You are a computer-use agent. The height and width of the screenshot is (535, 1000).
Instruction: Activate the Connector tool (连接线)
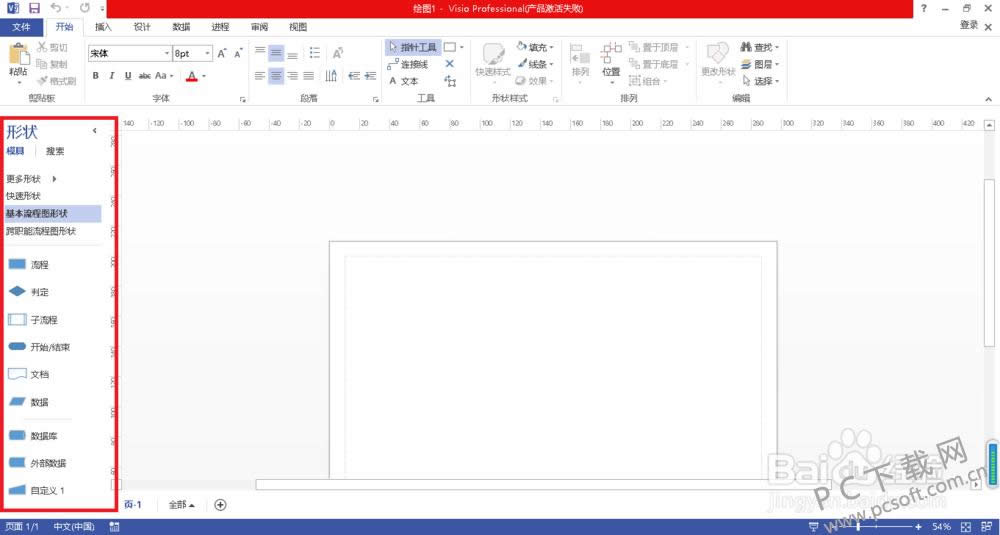pyautogui.click(x=410, y=64)
